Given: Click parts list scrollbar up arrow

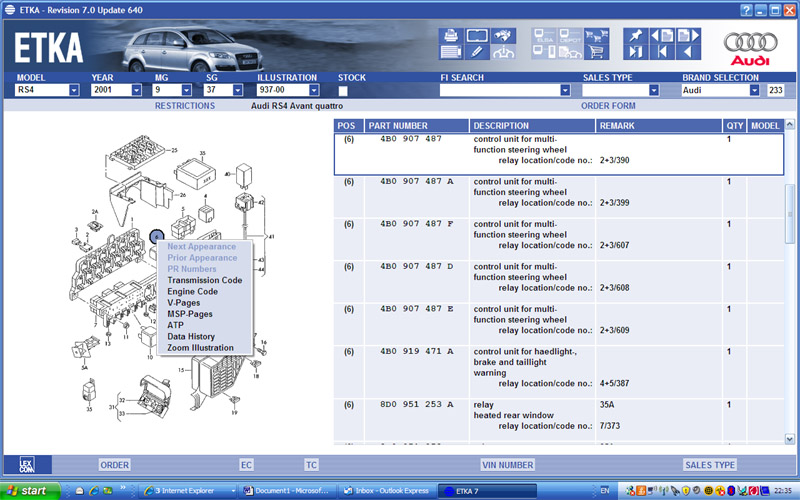Looking at the screenshot, I should pos(790,124).
